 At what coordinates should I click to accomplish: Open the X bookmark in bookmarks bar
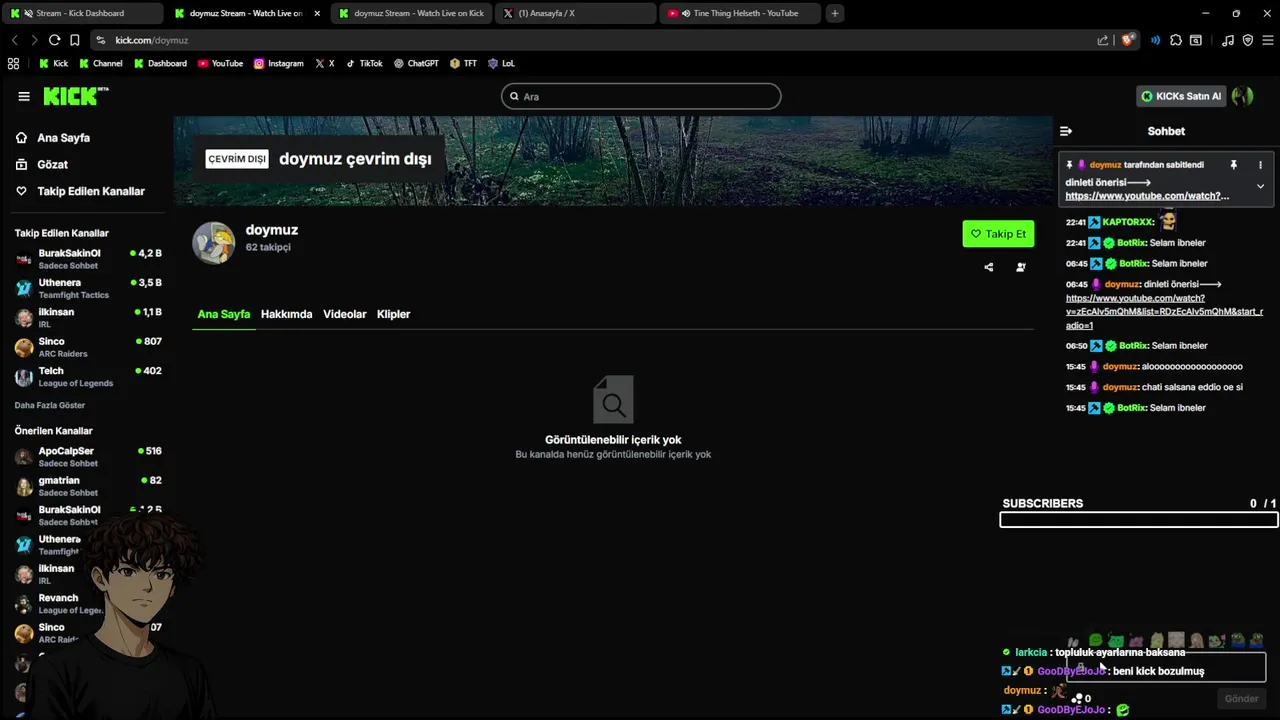tap(324, 63)
